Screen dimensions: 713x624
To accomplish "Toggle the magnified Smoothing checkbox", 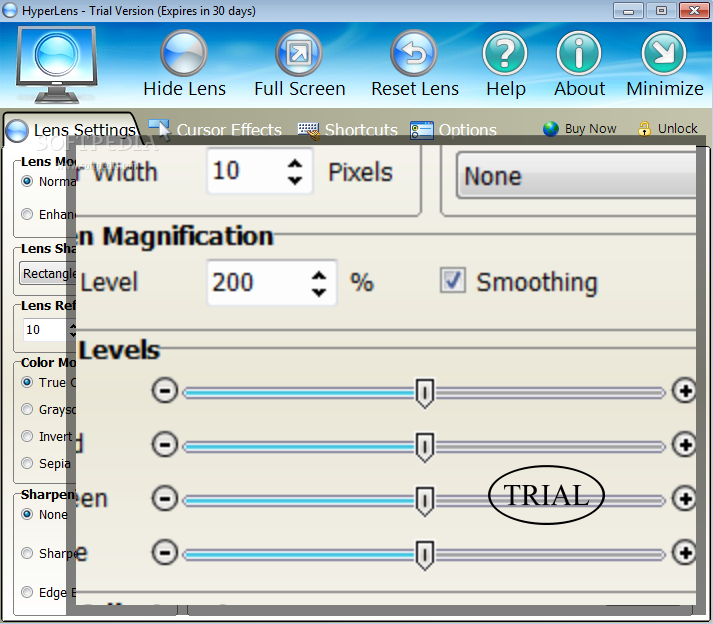I will tap(452, 280).
